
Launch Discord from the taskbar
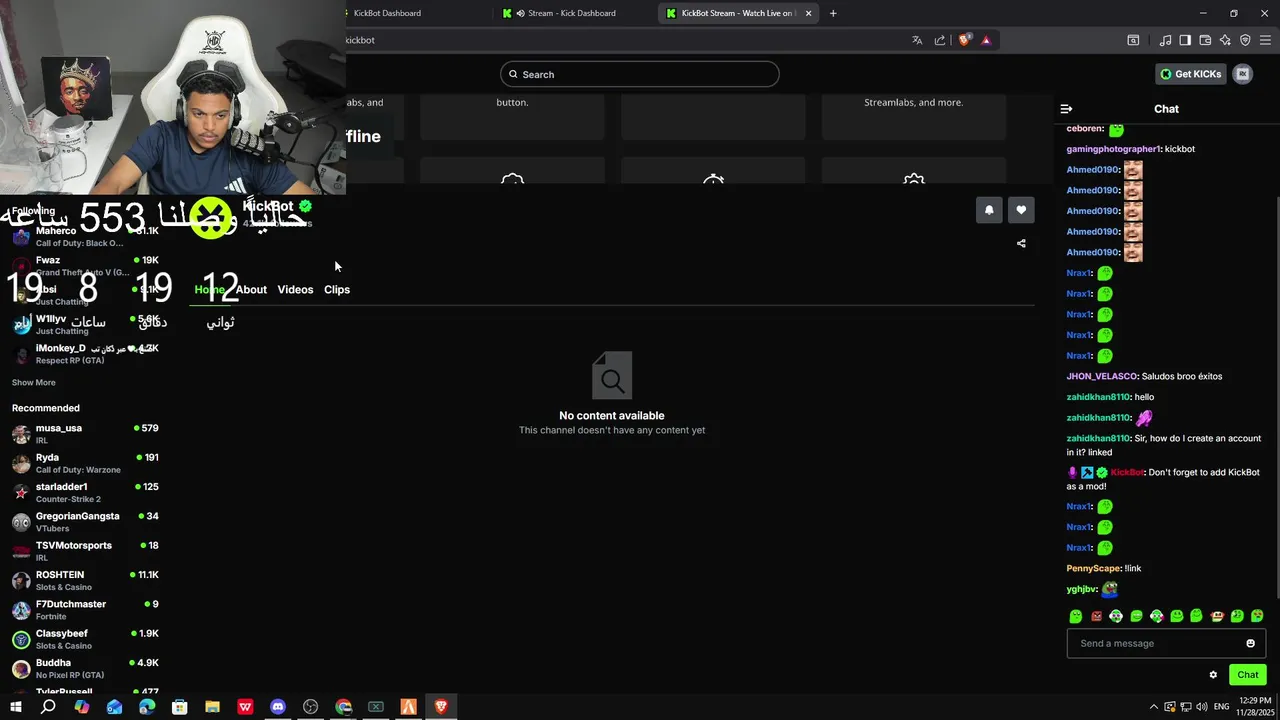[x=278, y=707]
